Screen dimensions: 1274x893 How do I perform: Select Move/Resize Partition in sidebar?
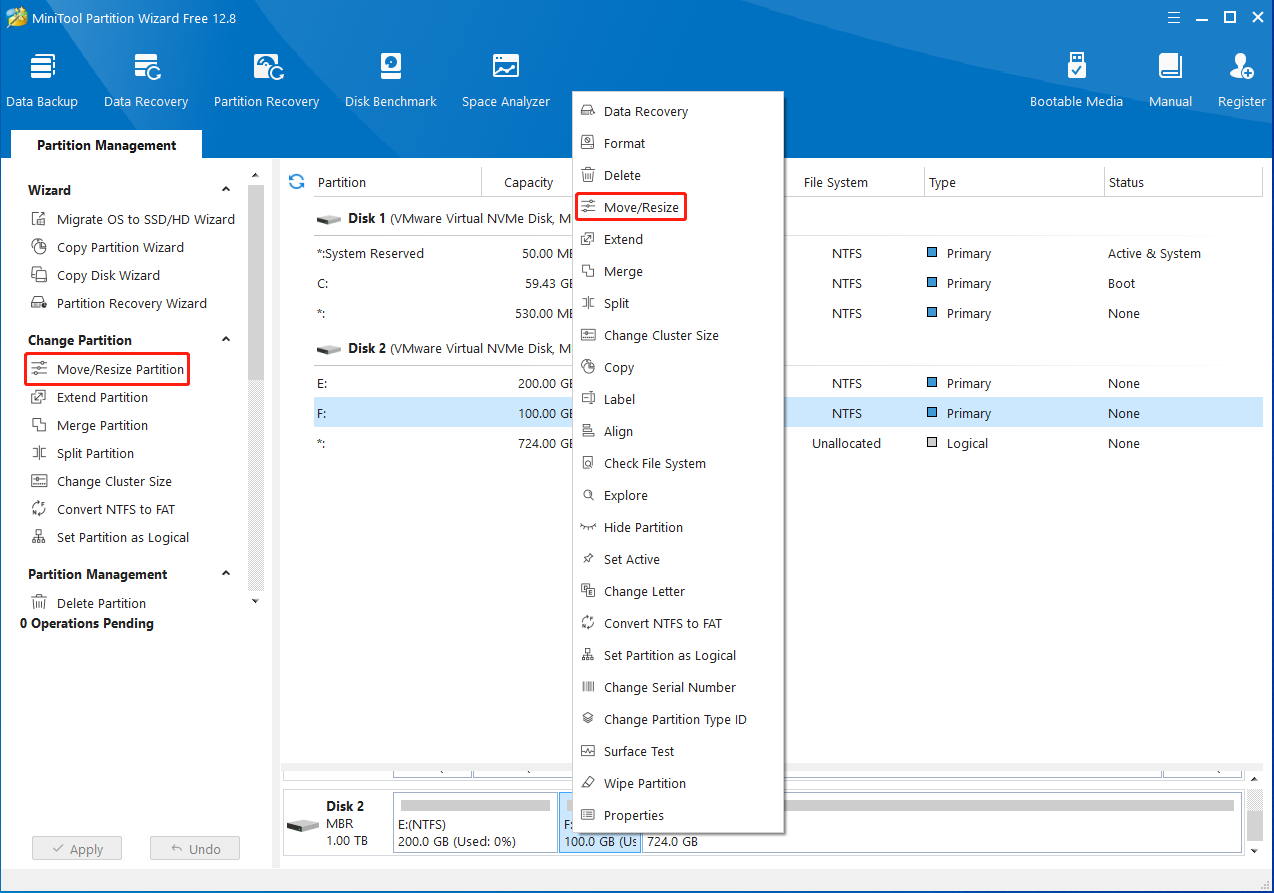(107, 369)
